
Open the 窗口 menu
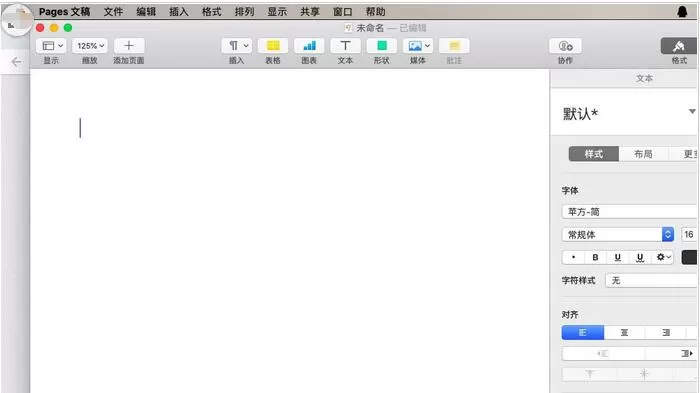coord(343,12)
